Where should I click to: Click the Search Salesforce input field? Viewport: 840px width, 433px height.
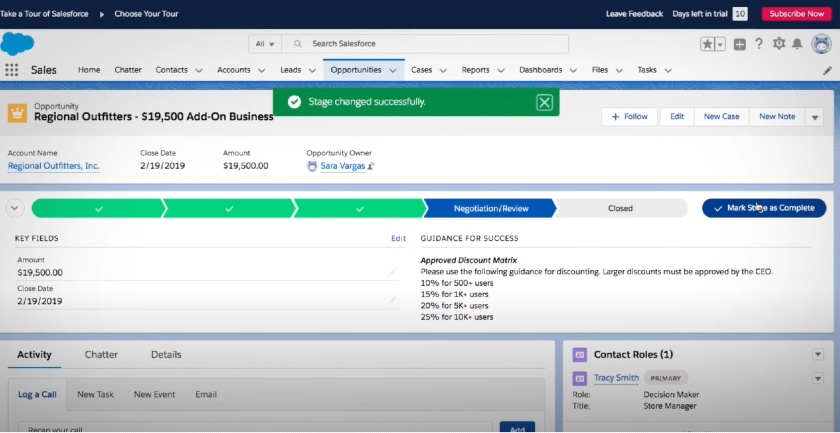(x=425, y=44)
